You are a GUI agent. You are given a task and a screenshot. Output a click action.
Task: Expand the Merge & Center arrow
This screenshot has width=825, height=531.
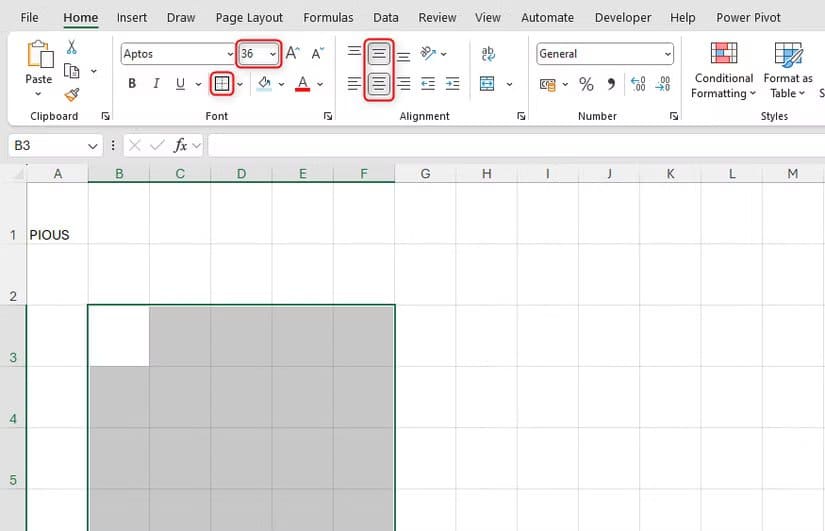pos(509,84)
